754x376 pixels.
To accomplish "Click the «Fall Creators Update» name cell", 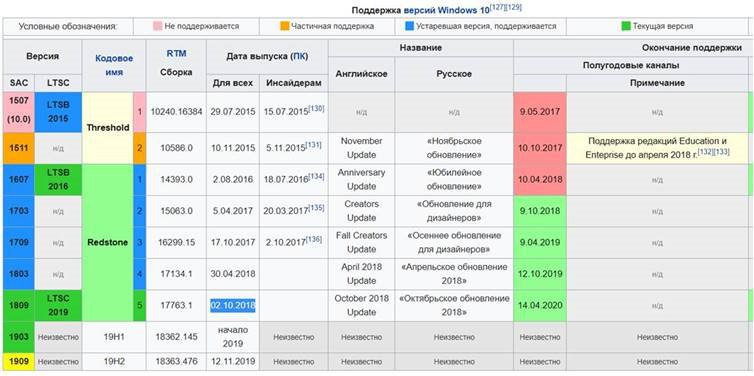I will tap(361, 242).
